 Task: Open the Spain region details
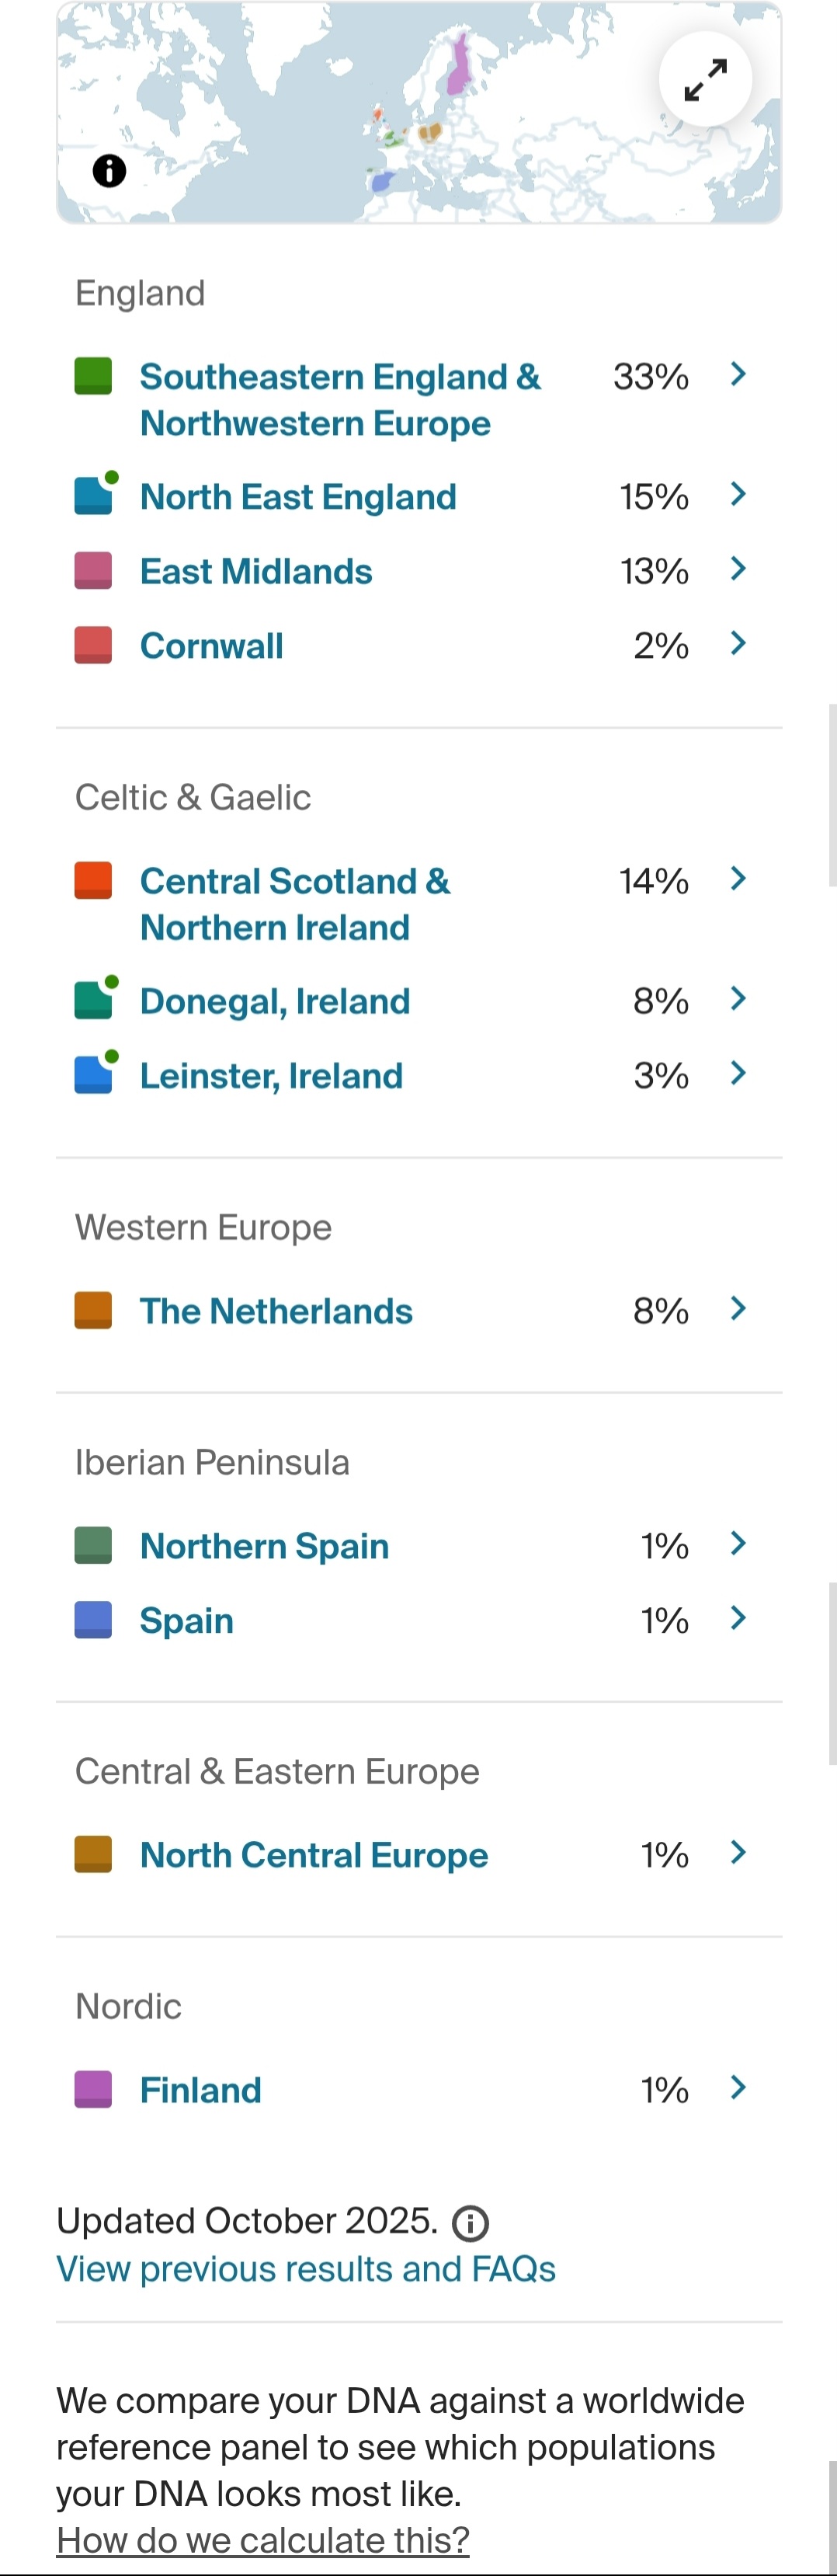tap(186, 1620)
